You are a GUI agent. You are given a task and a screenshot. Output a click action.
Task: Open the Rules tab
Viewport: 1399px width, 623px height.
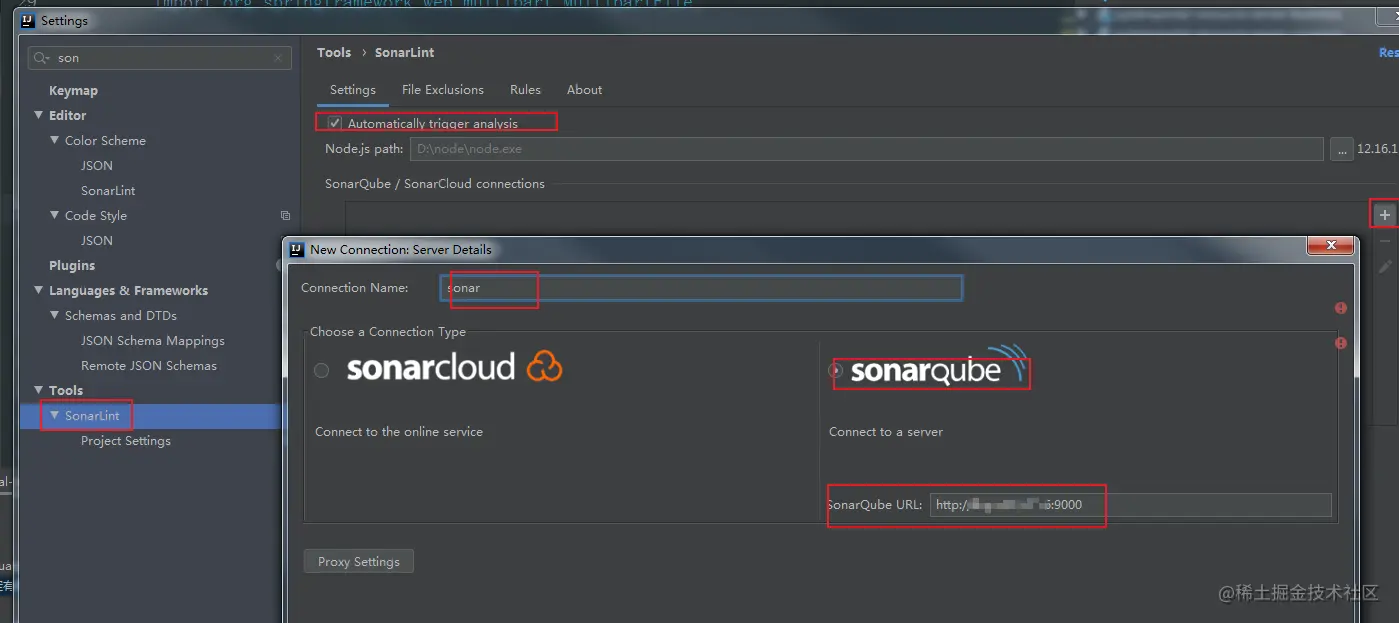click(525, 89)
